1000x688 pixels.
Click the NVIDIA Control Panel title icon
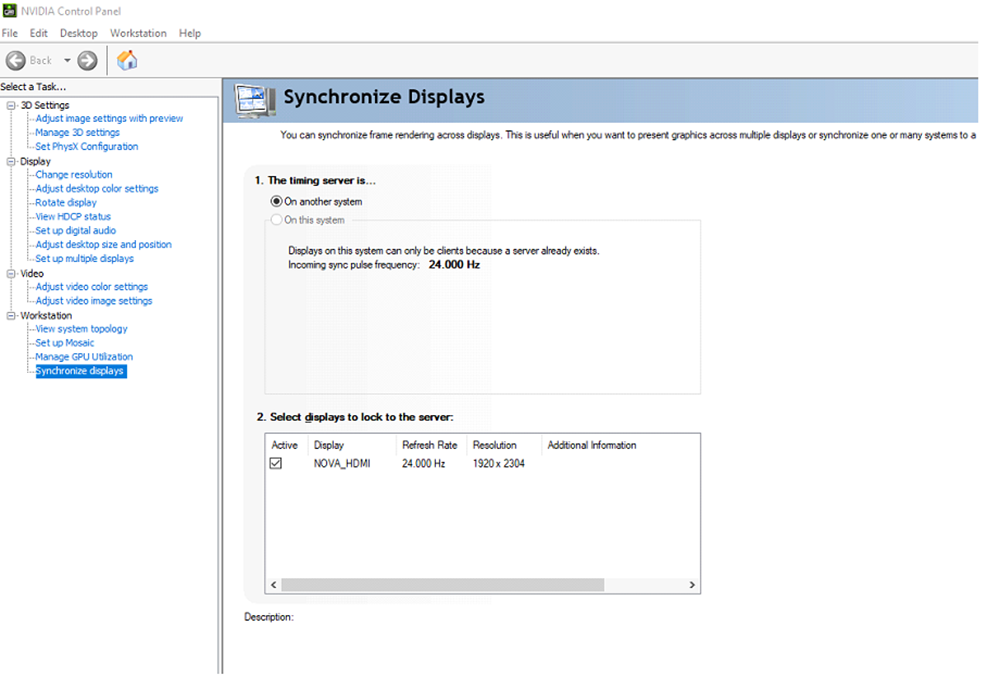tap(10, 11)
